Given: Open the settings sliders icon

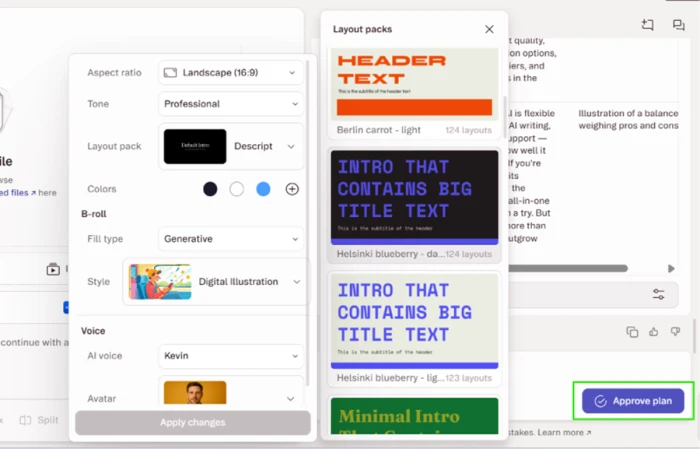Looking at the screenshot, I should point(658,294).
